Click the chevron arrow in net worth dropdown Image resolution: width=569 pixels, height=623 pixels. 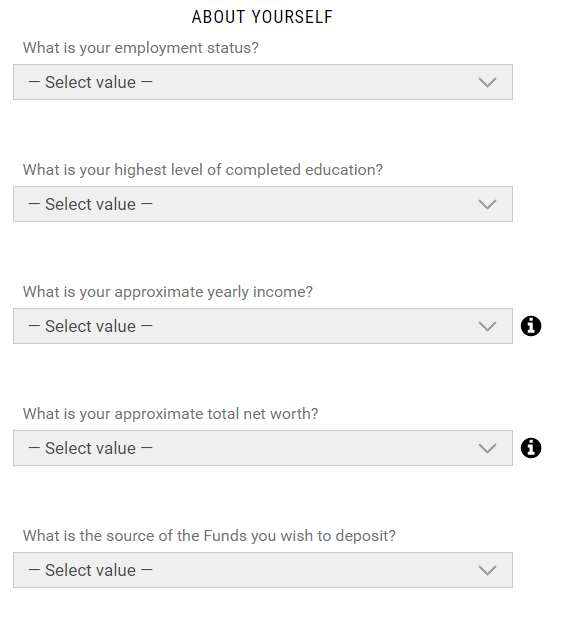487,449
